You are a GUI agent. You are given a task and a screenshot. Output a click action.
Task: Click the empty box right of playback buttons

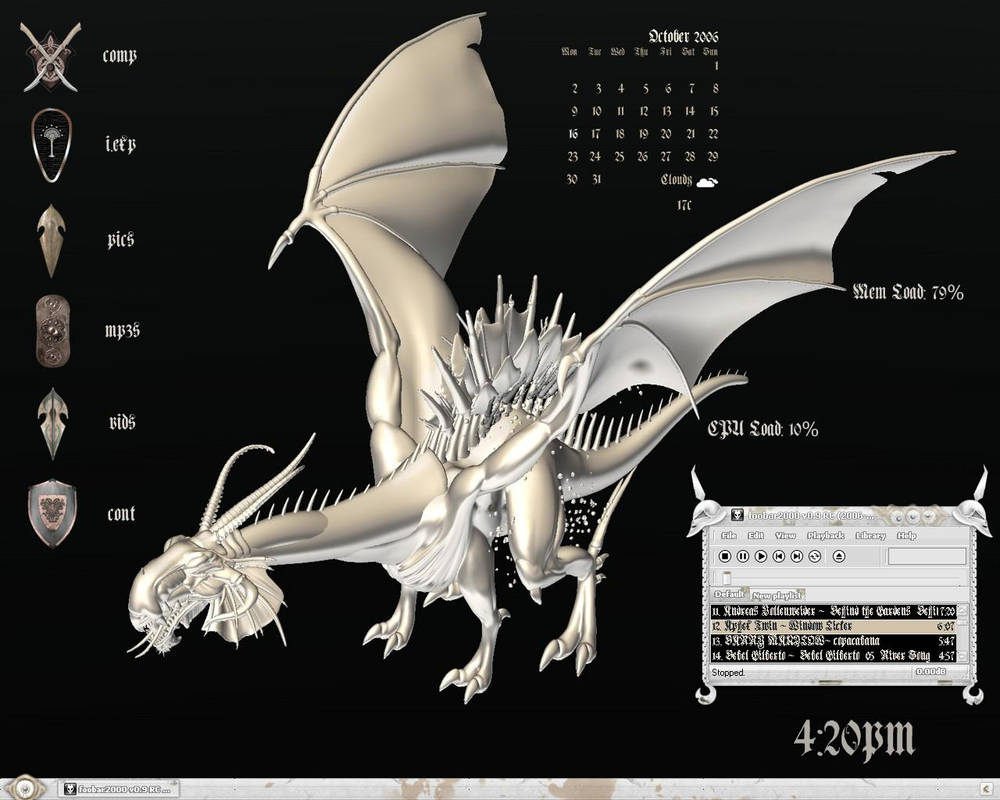tap(927, 556)
